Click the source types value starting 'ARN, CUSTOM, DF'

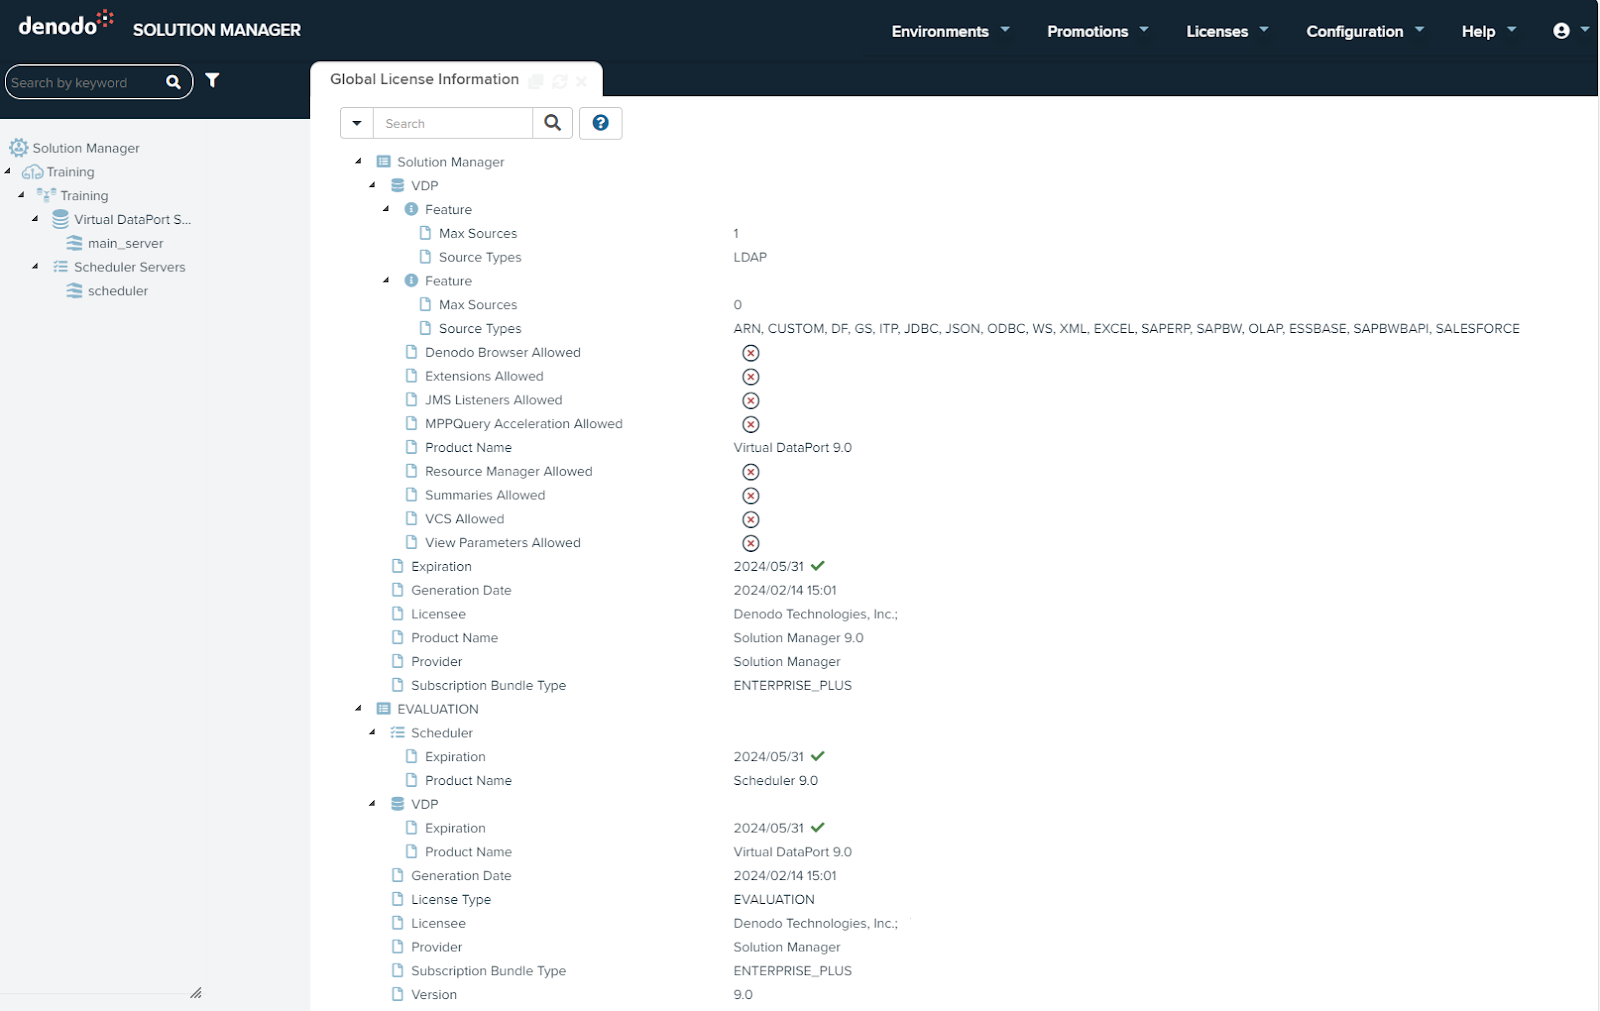tap(1126, 328)
